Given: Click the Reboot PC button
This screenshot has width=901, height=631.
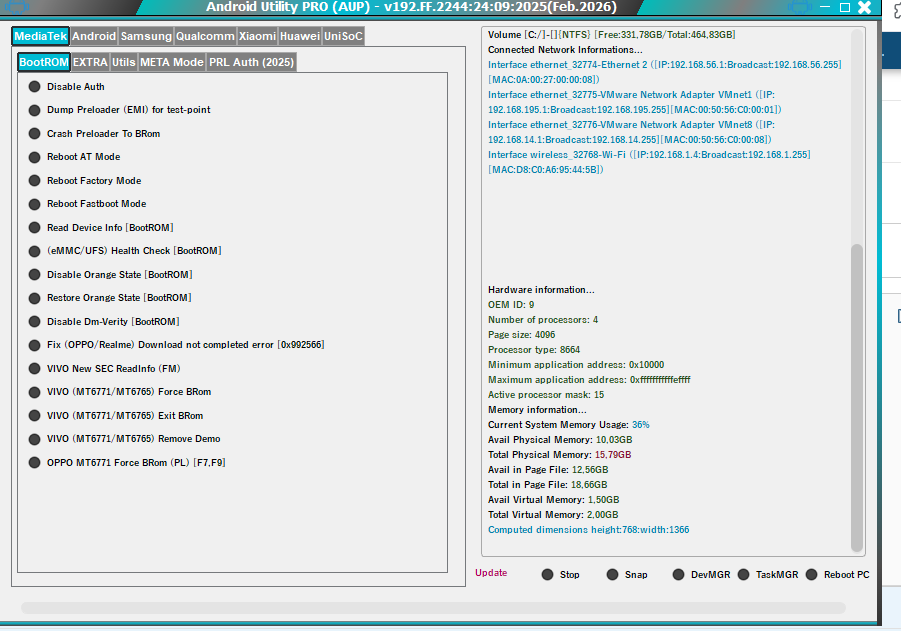Looking at the screenshot, I should click(x=838, y=575).
